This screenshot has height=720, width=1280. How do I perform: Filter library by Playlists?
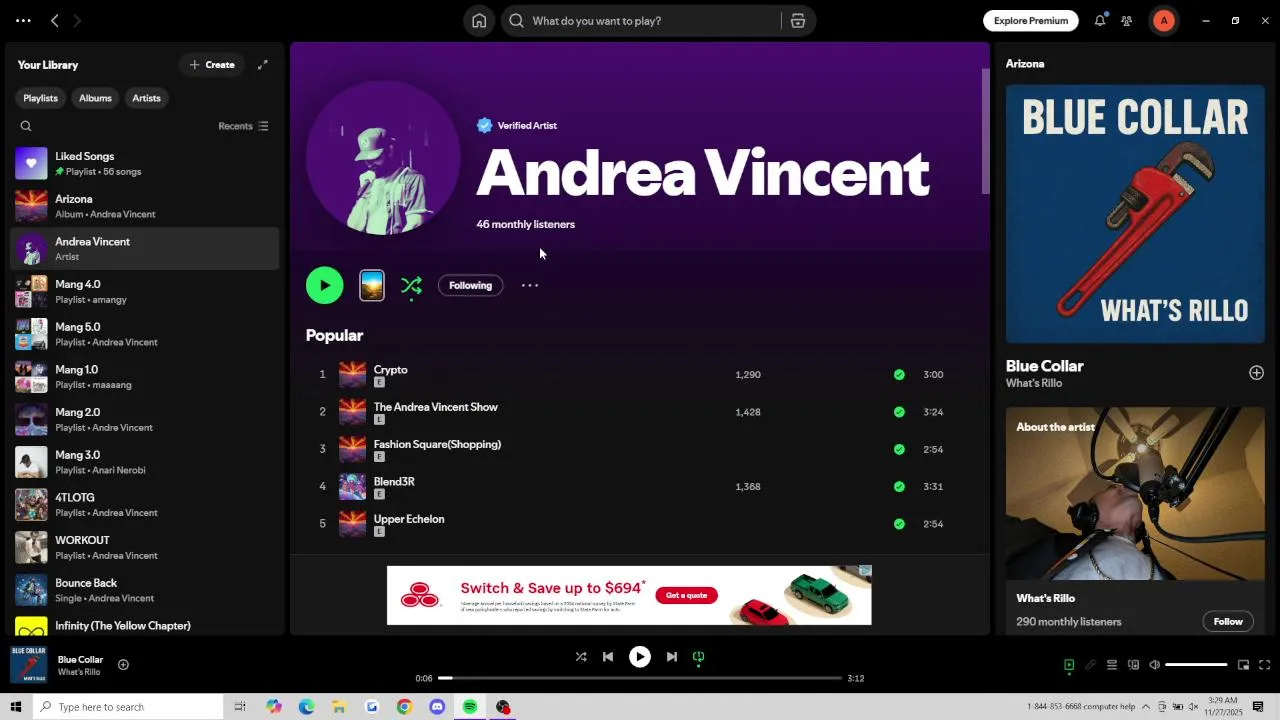point(40,98)
